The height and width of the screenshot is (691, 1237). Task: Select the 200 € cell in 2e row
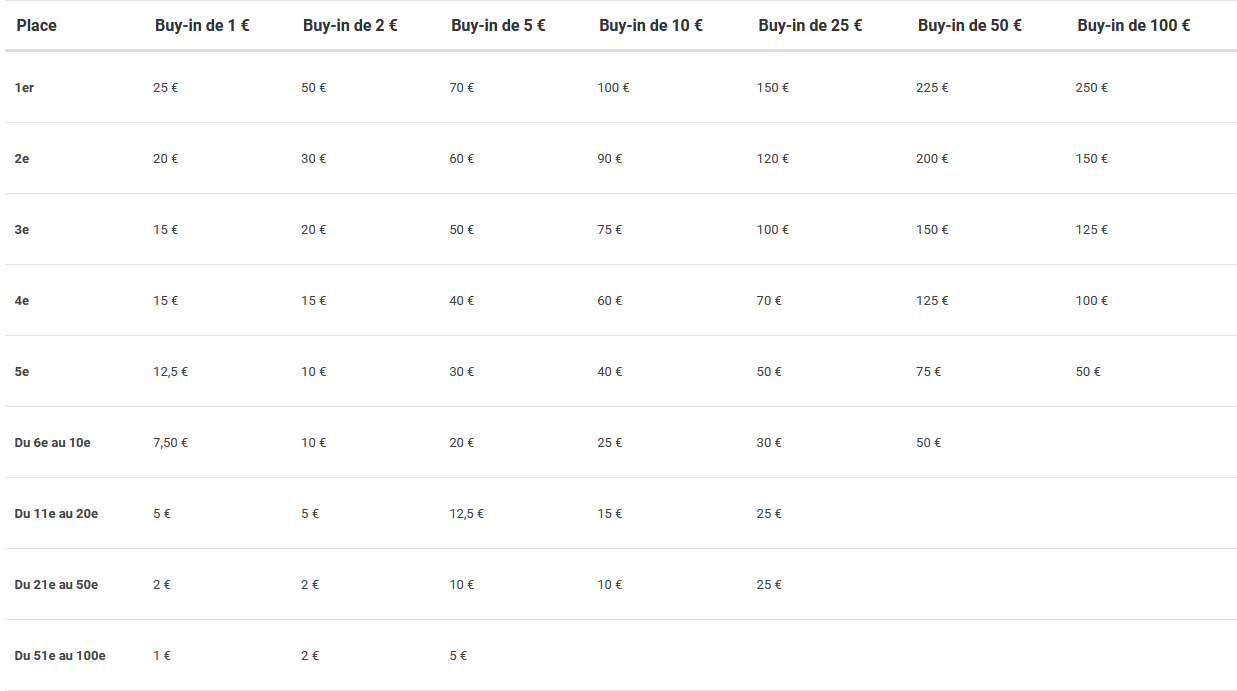[932, 159]
